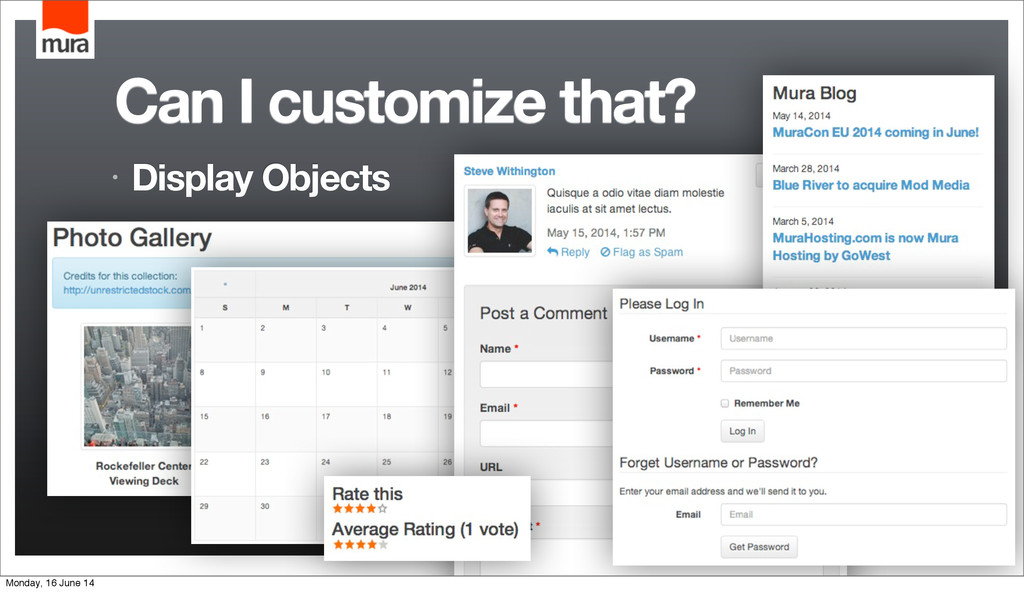The height and width of the screenshot is (592, 1024).
Task: Click the Reply arrow icon
Action: point(552,252)
